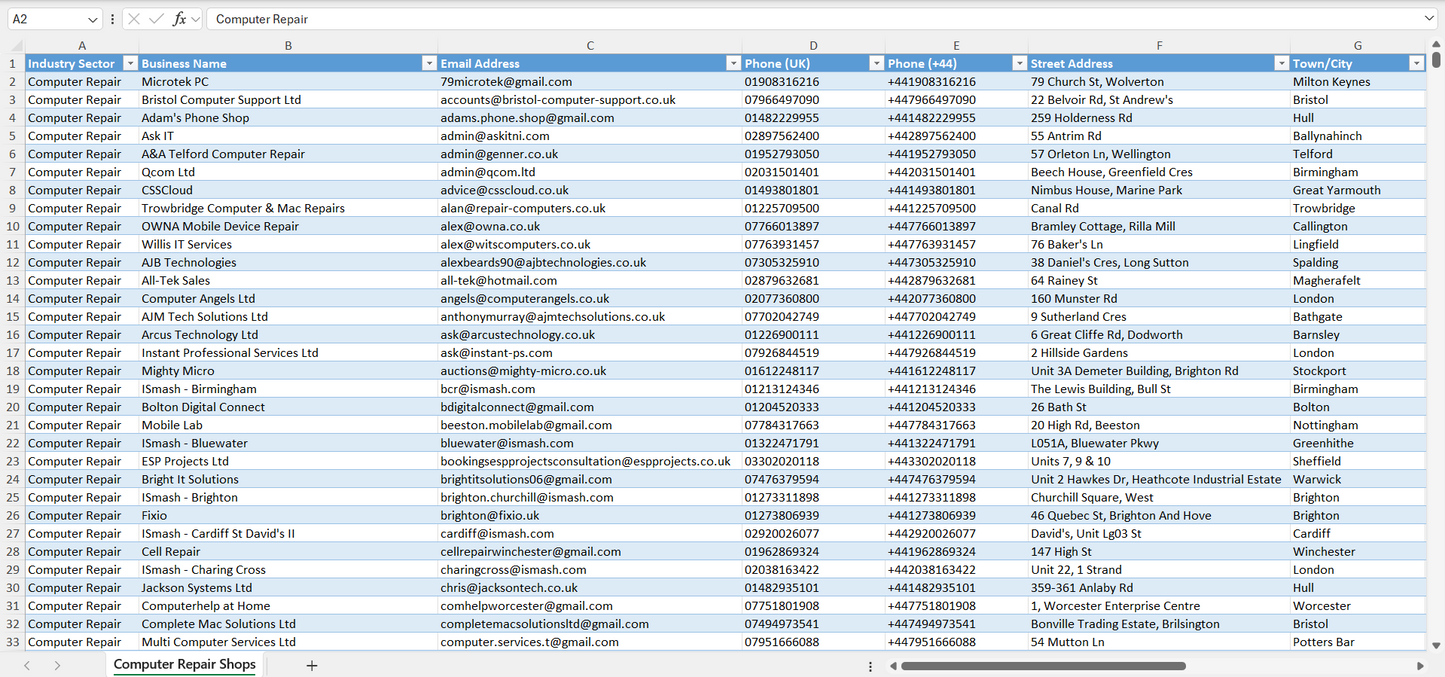Viewport: 1445px width, 677px height.
Task: Select the cell ESP Projects Ltd
Action: (x=288, y=461)
